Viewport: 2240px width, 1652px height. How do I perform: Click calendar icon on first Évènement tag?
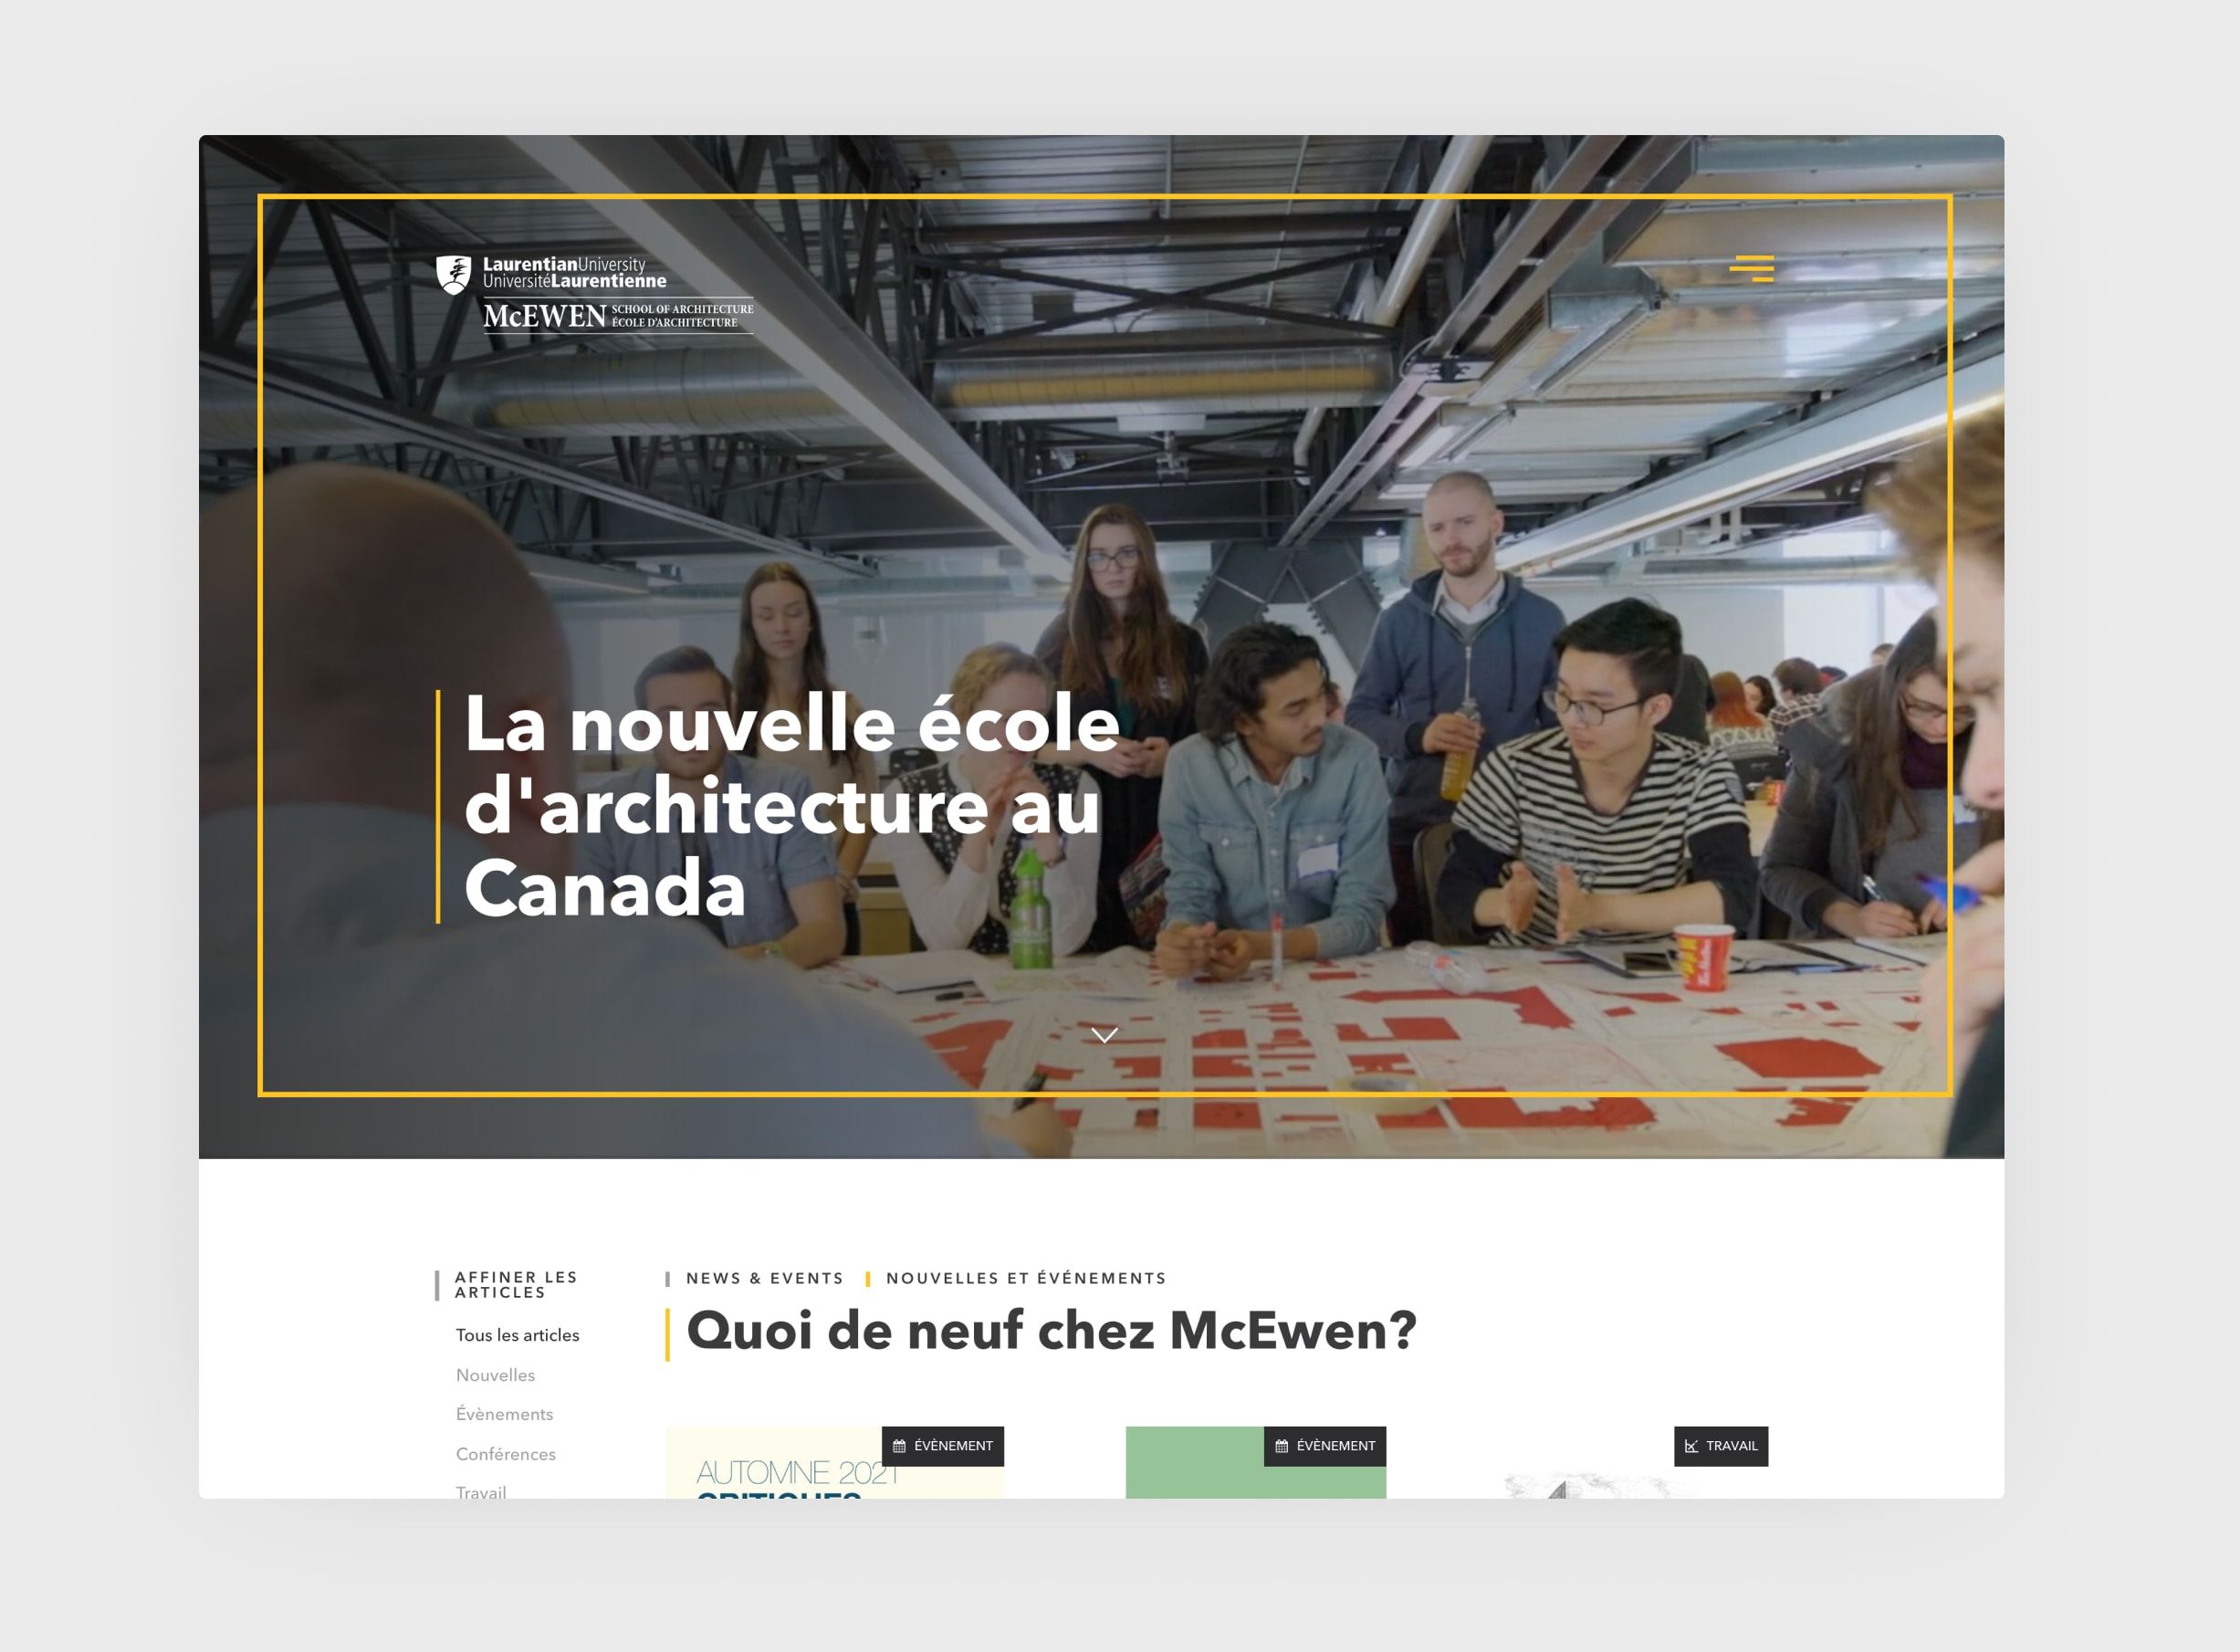point(899,1446)
